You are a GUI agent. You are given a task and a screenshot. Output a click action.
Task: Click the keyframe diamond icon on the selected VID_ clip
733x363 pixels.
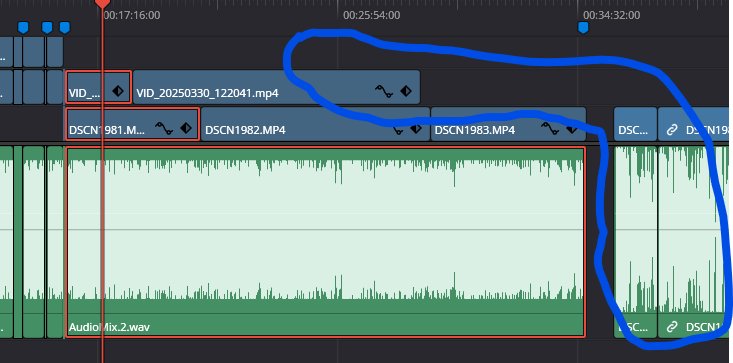pyautogui.click(x=118, y=91)
